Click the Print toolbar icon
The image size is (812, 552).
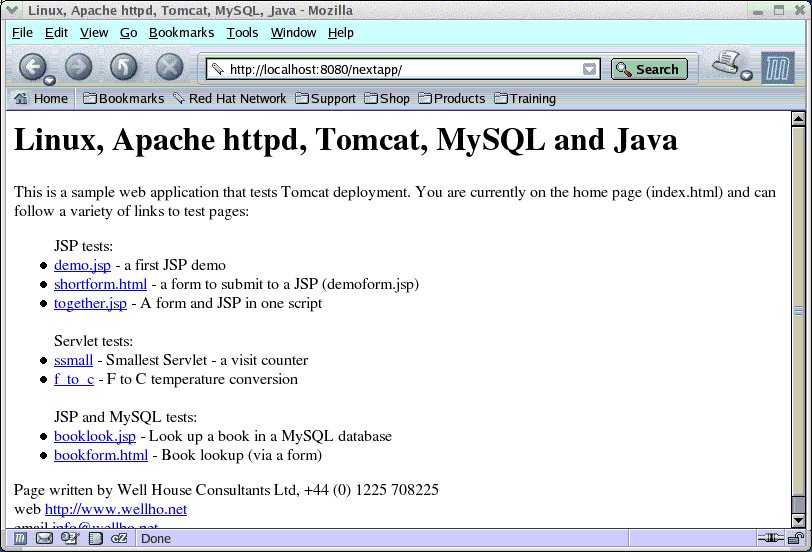pyautogui.click(x=726, y=63)
